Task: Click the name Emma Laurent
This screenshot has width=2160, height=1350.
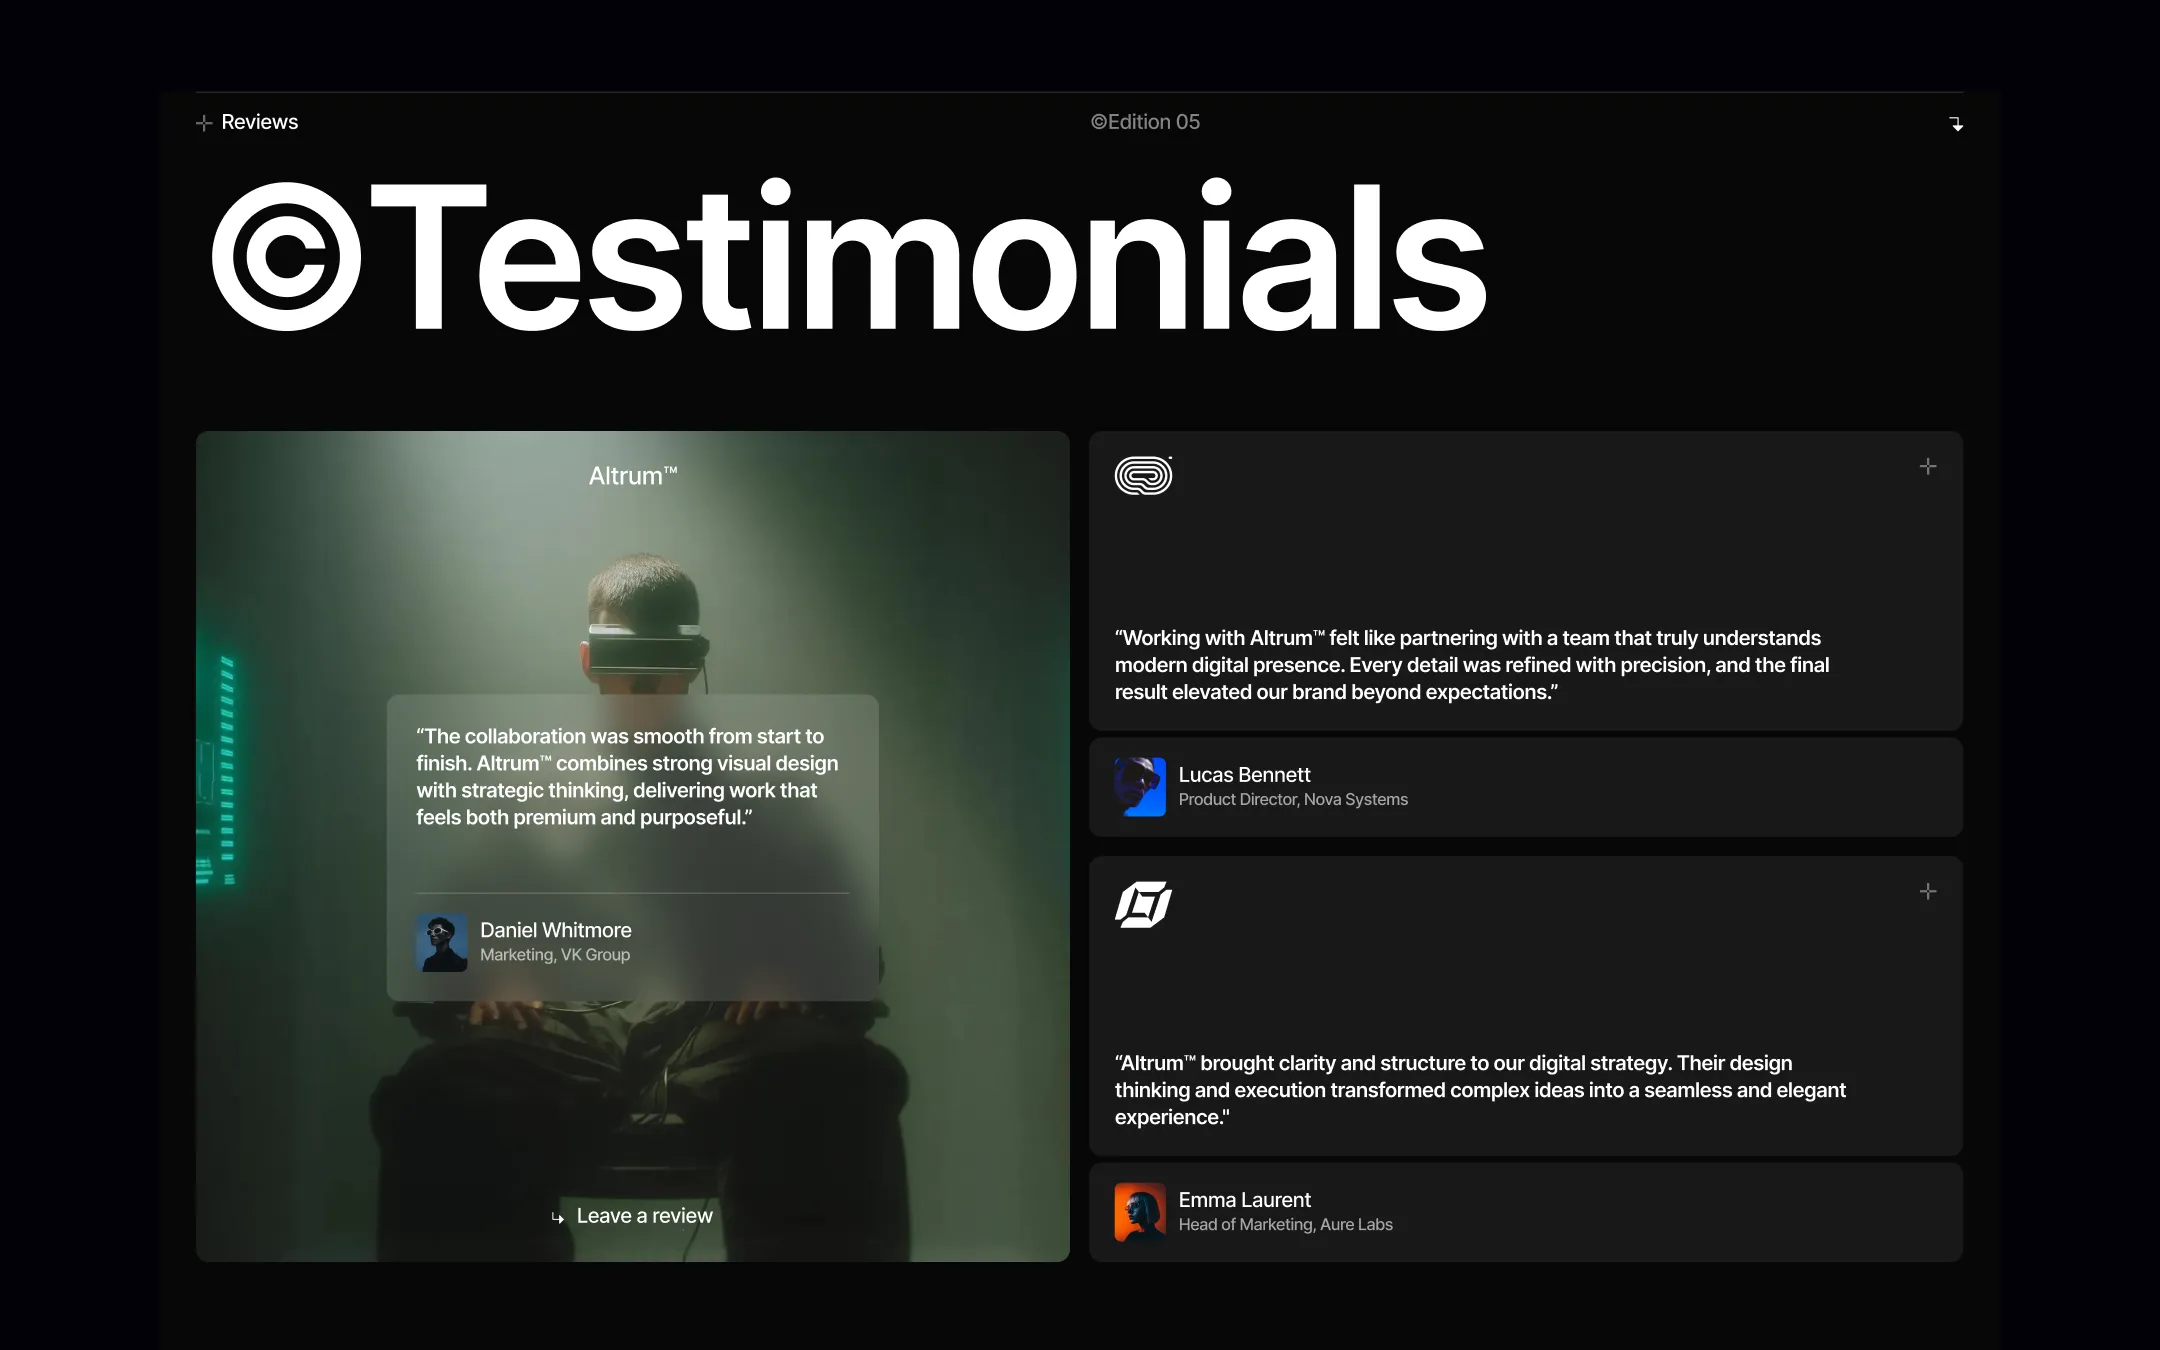Action: click(x=1244, y=1200)
